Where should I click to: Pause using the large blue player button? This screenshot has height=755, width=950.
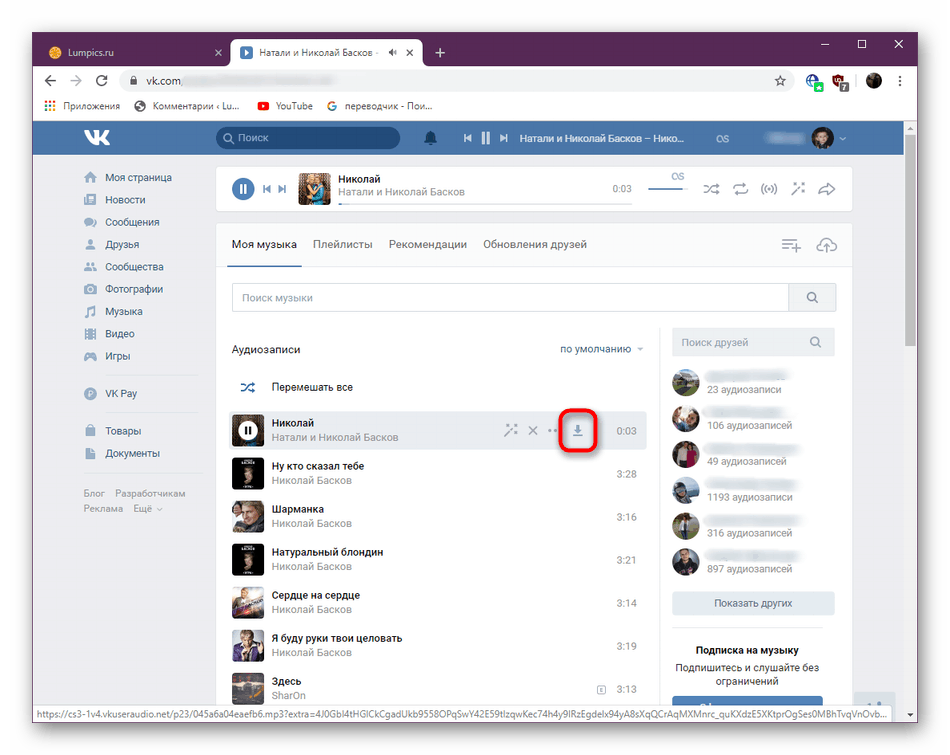coord(243,188)
